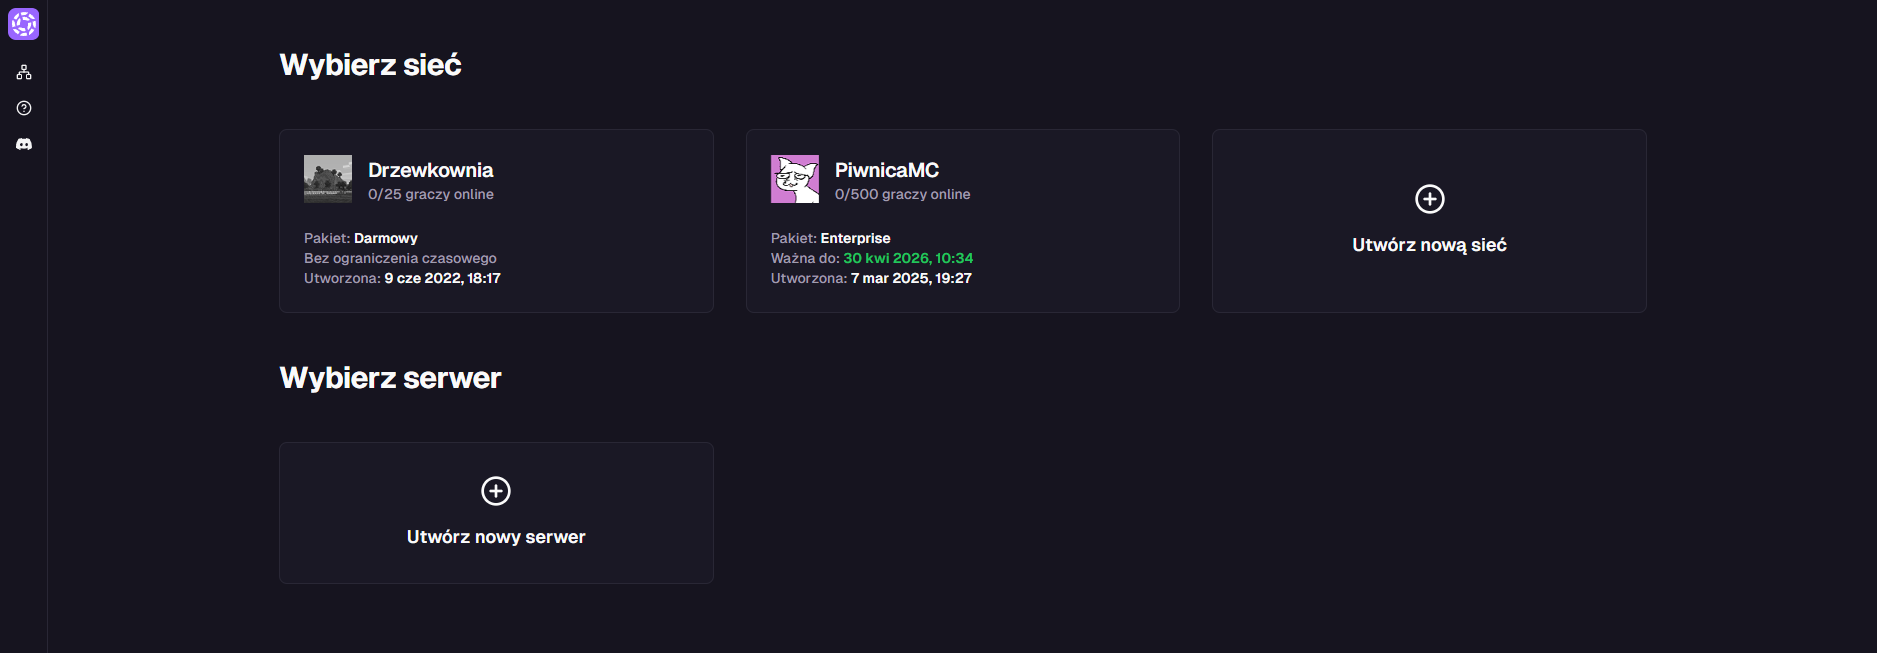Click the plus icon above Utwórz nową sieć
The height and width of the screenshot is (653, 1877).
(x=1429, y=199)
